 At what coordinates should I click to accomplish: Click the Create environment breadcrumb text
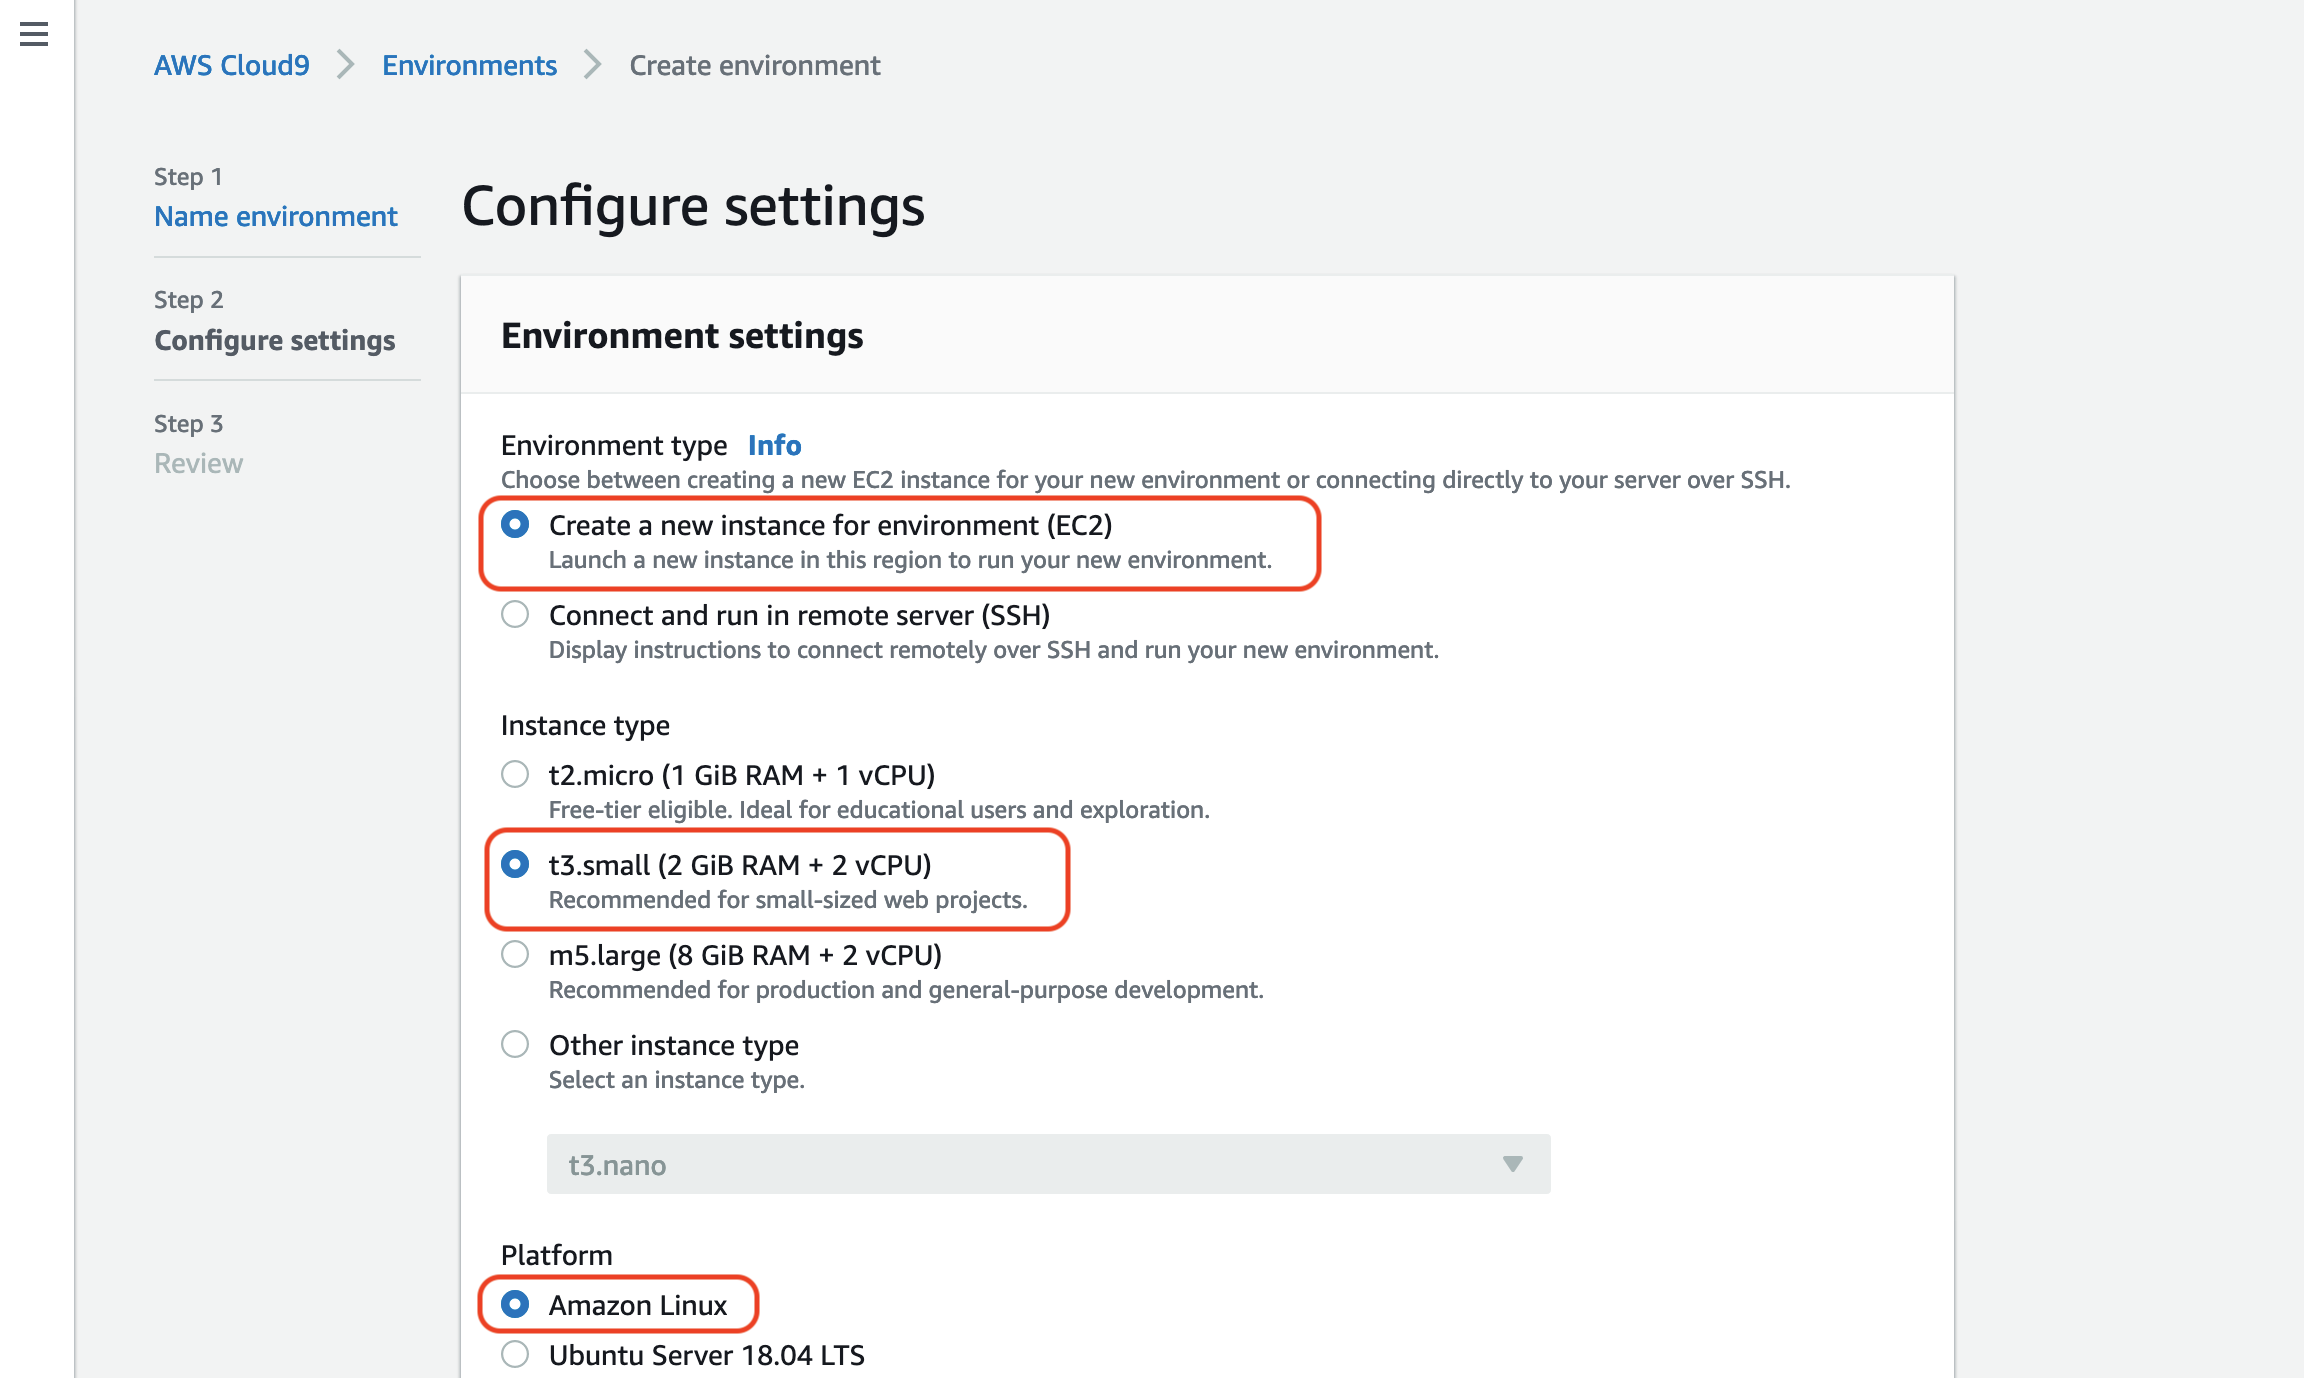[755, 65]
